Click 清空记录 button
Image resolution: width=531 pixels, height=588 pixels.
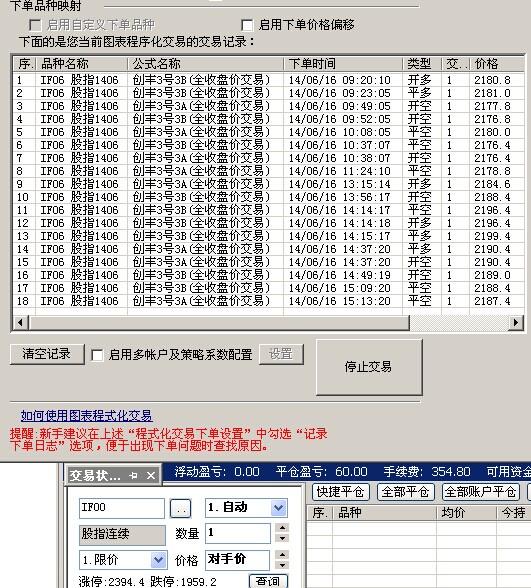(47, 354)
